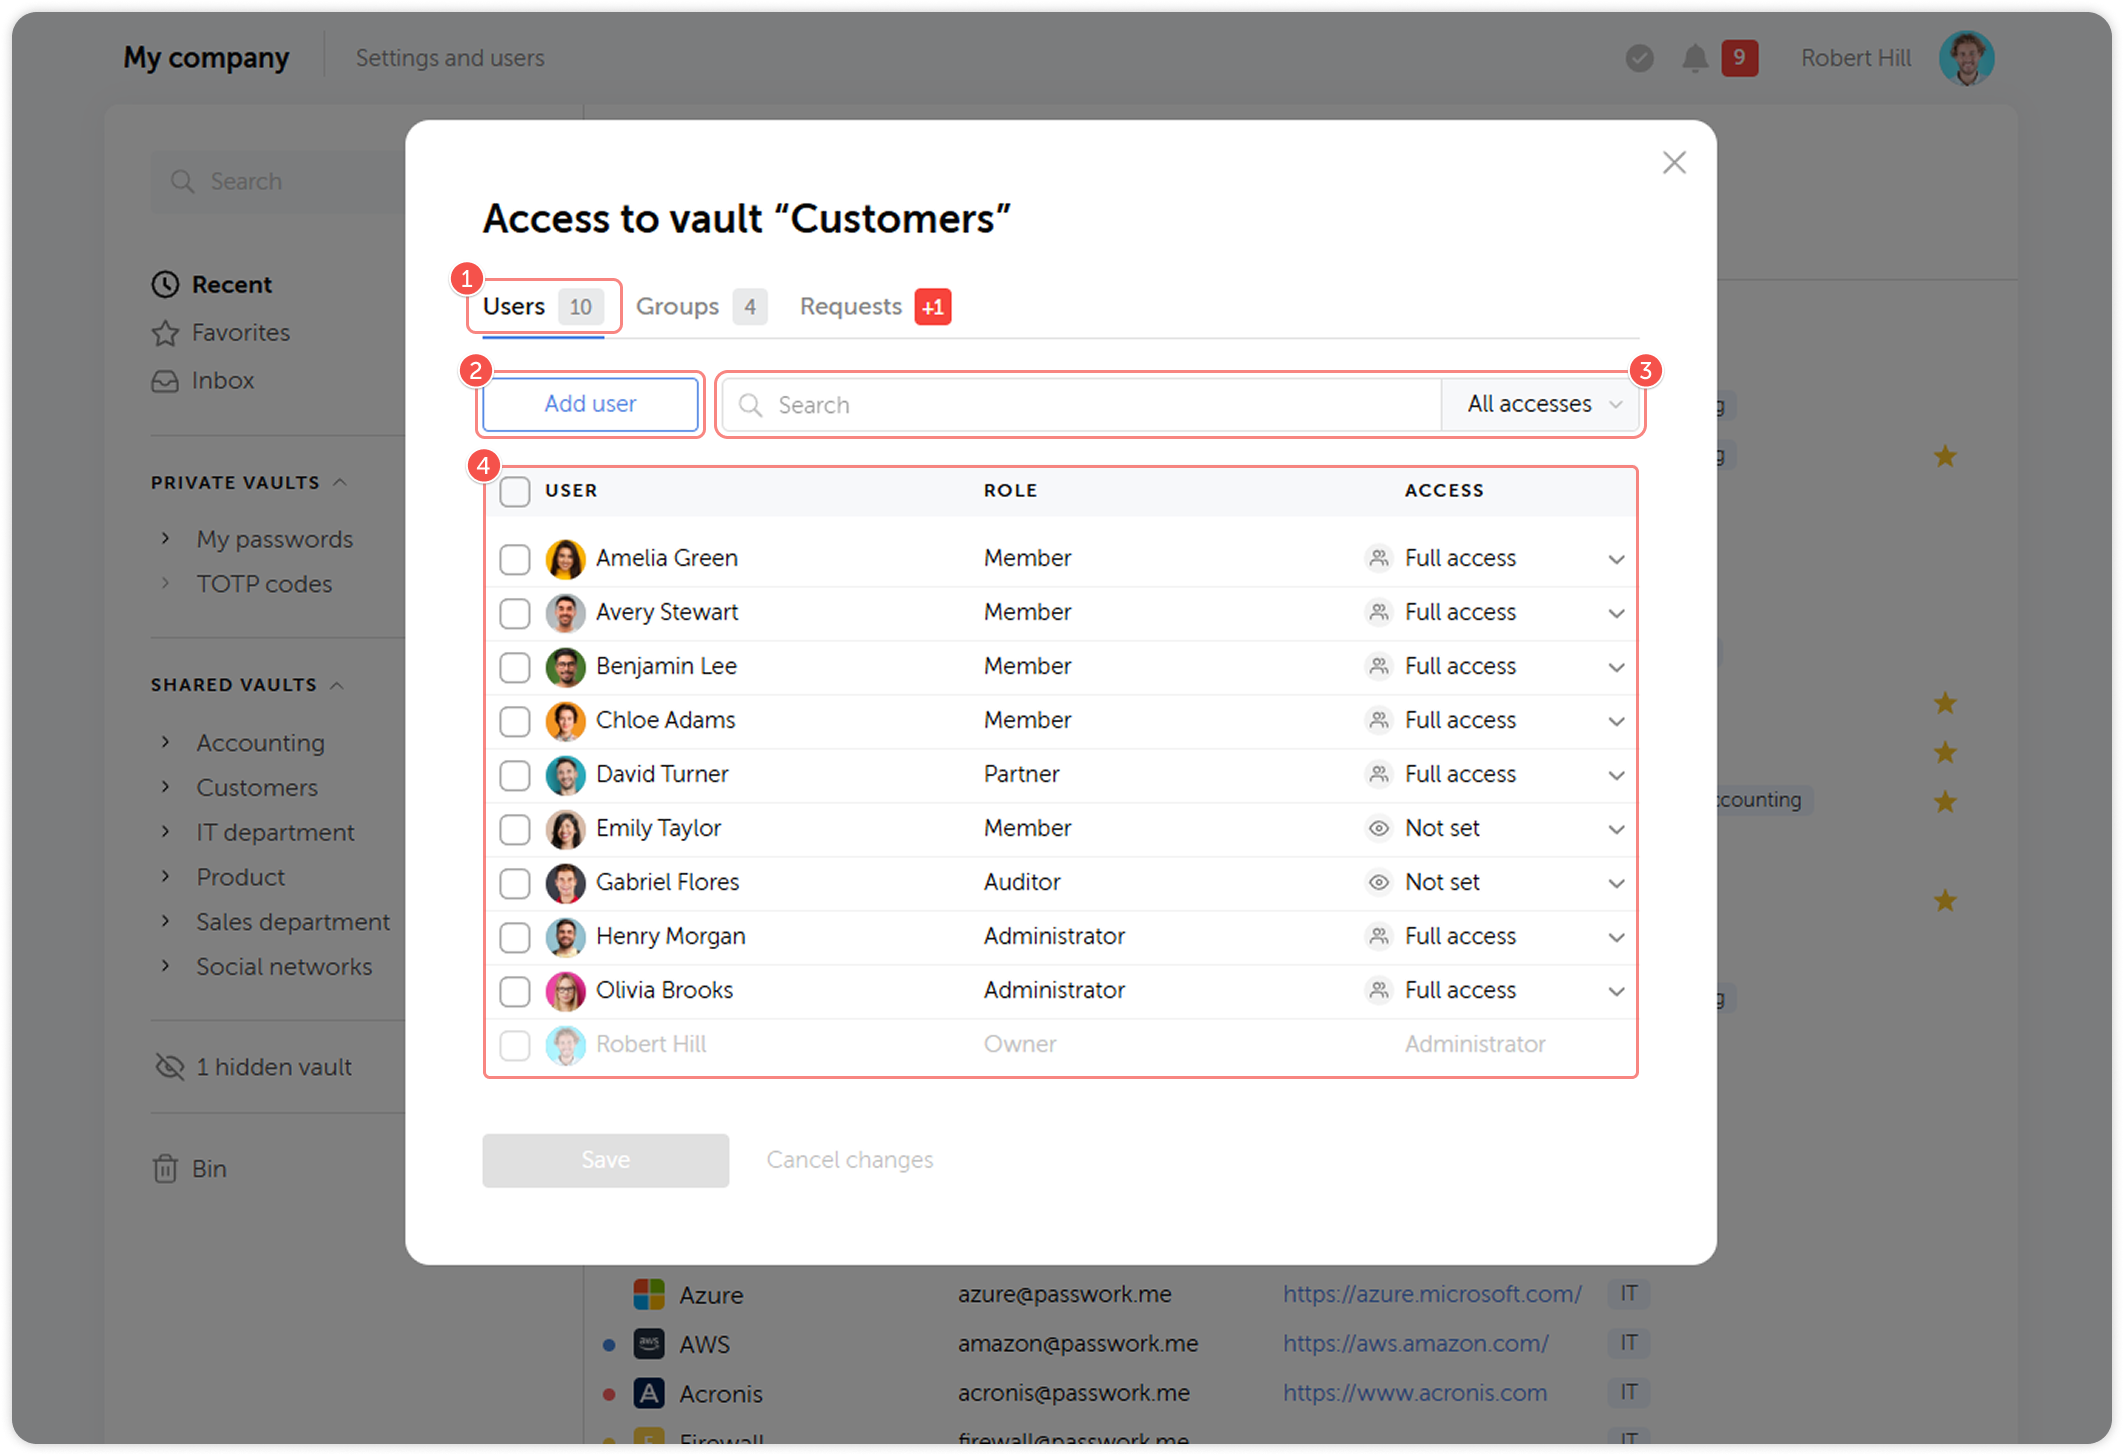Screen dimensions: 2124x1456
Task: Open the Requests tab
Action: tap(851, 306)
